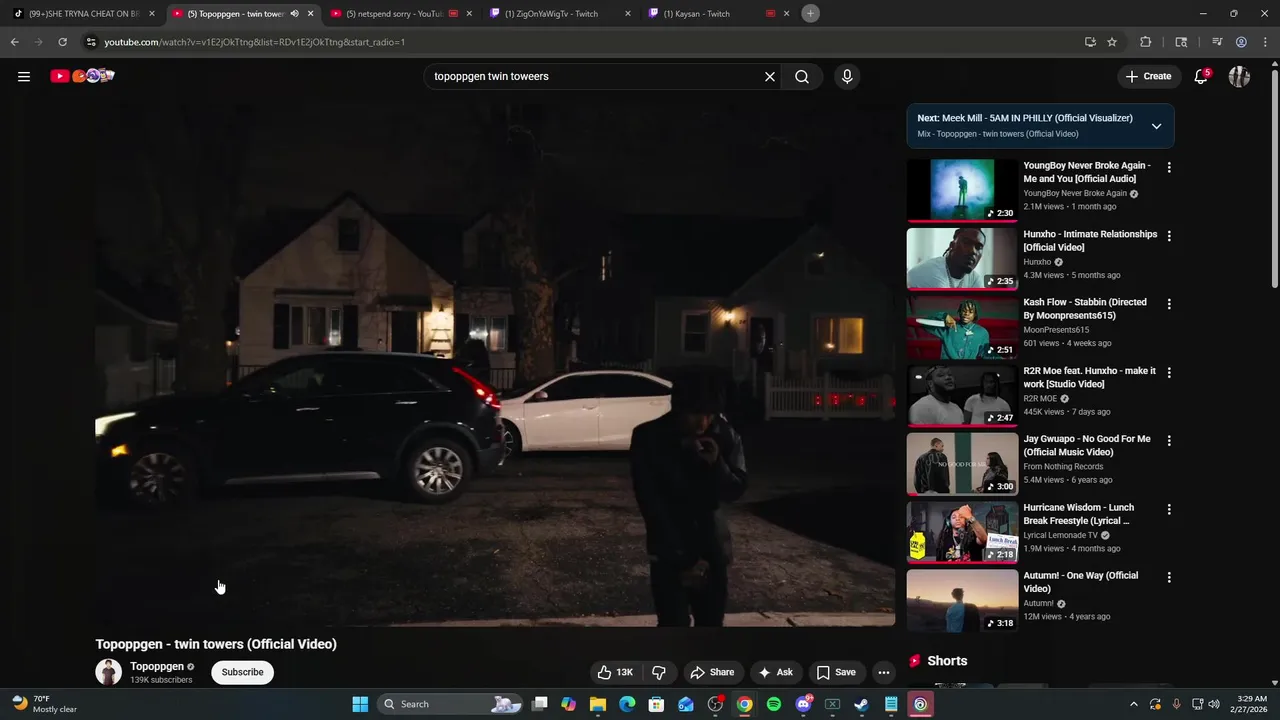Open Spotify from the taskbar

point(774,704)
